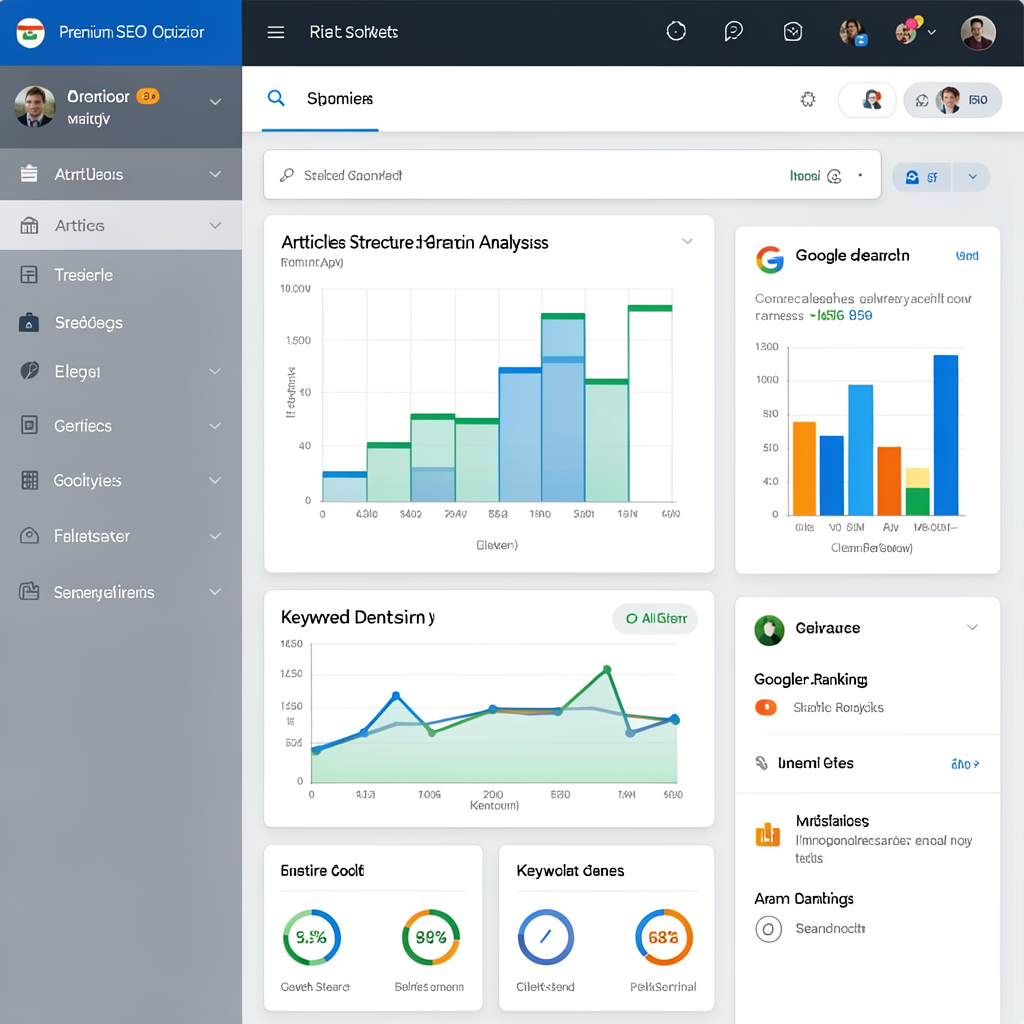
Task: Open the blue dropdown arrow beside search bar
Action: click(972, 177)
